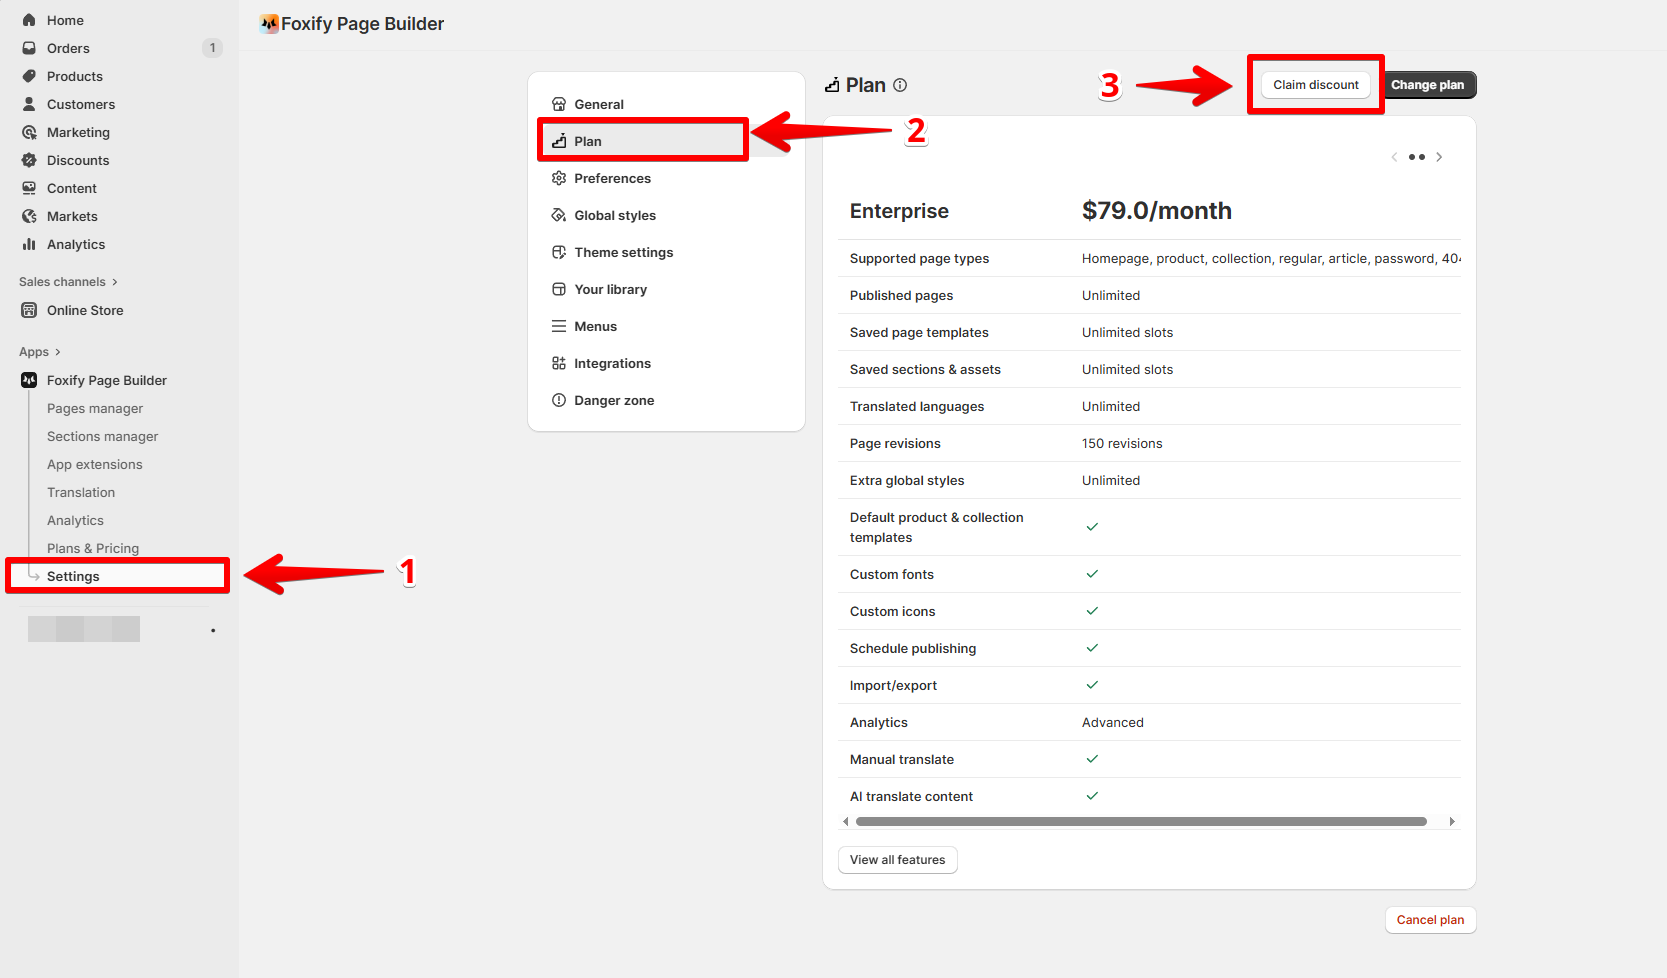
Task: Click the View all features button
Action: [x=897, y=860]
